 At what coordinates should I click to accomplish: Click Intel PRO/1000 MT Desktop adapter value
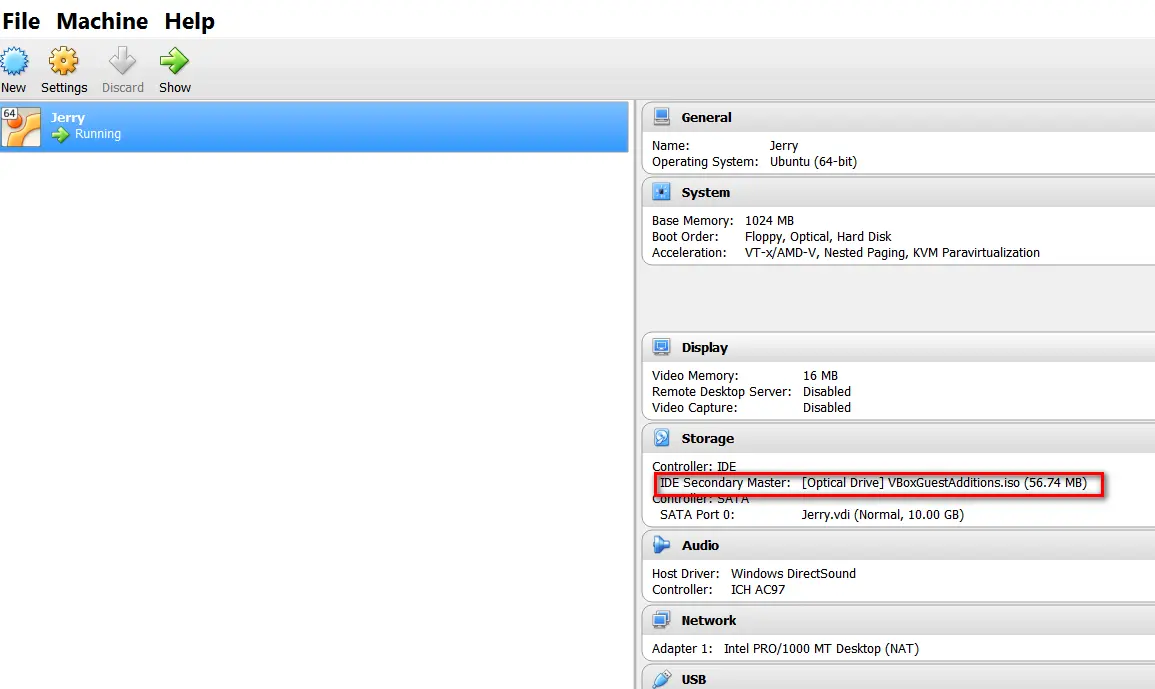point(821,648)
